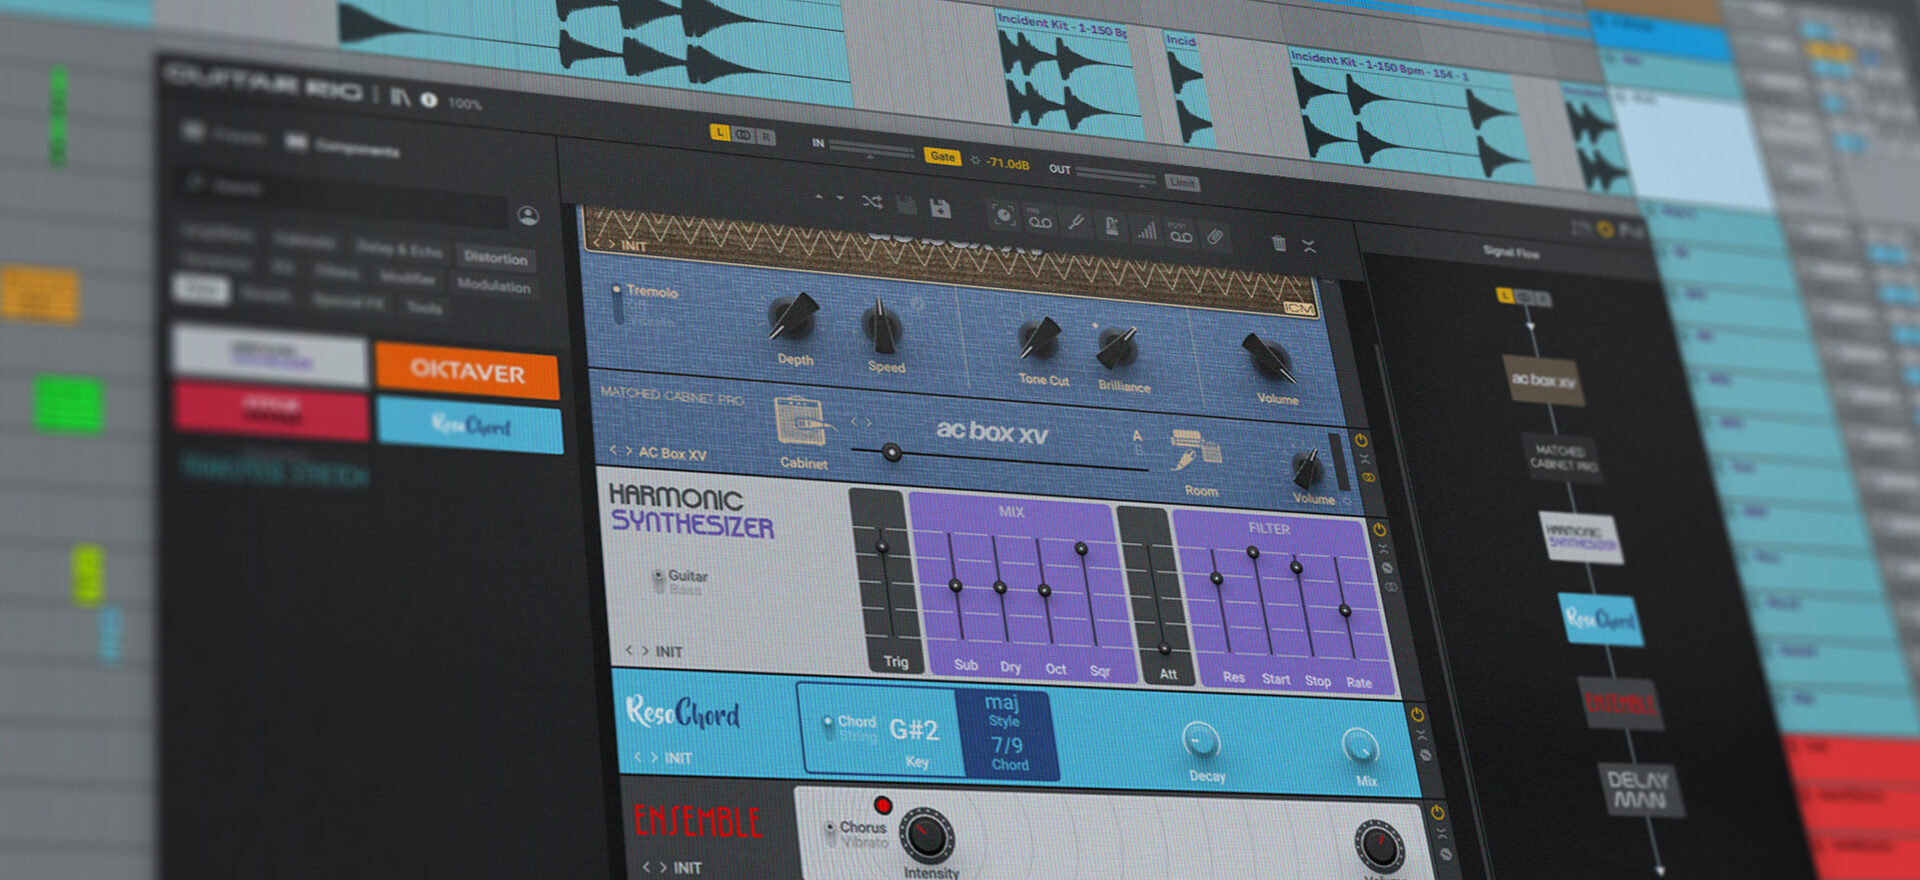Screen dimensions: 1920x880
Task: Collapse all rack components with the arrows icon
Action: [x=1308, y=246]
